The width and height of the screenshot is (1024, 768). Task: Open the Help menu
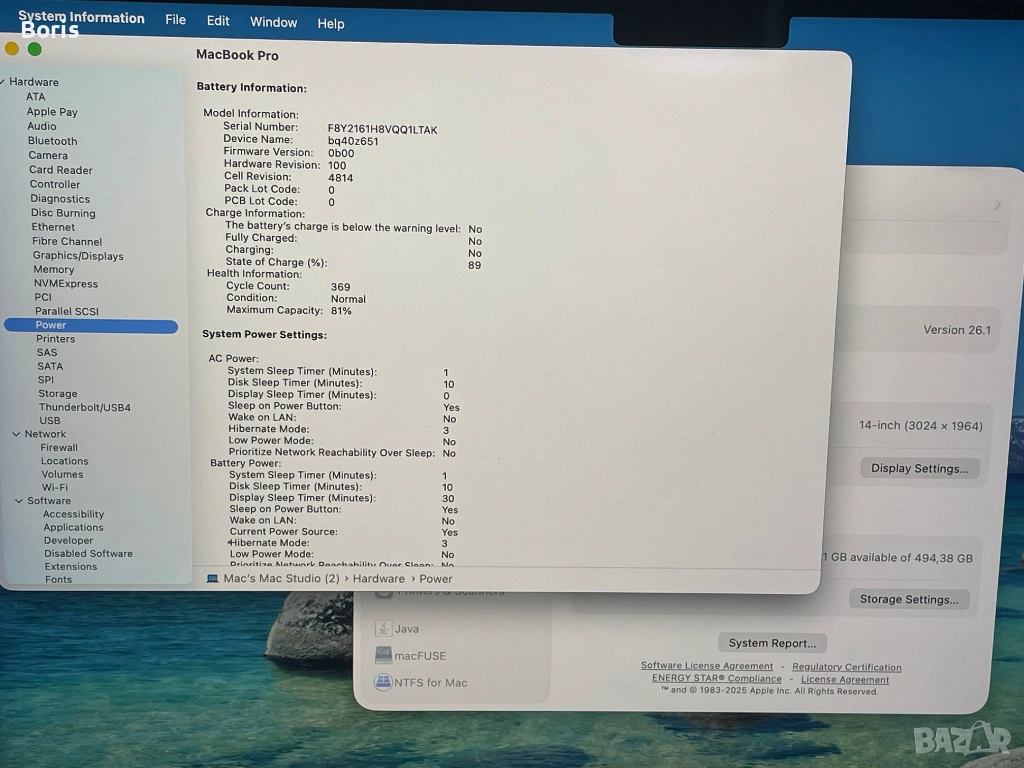point(330,23)
